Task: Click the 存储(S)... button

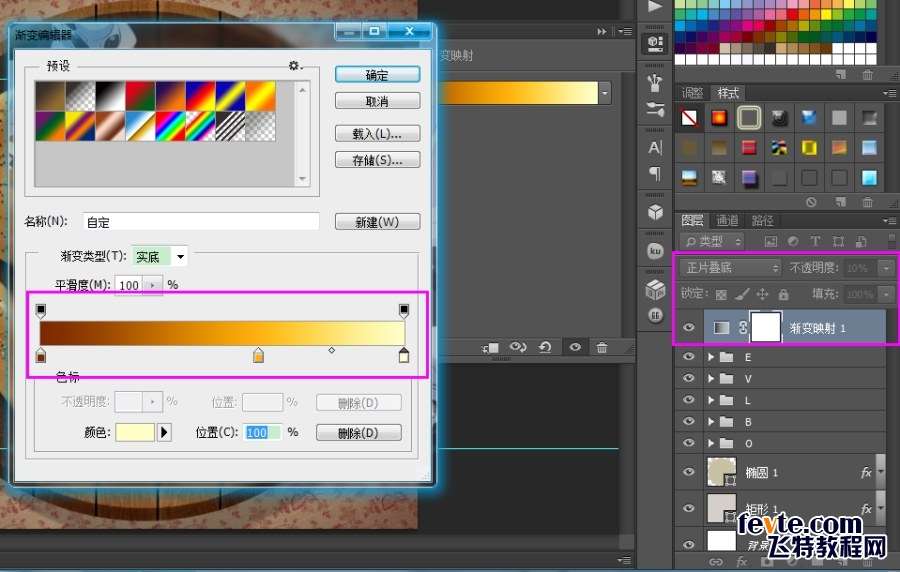Action: pyautogui.click(x=377, y=160)
